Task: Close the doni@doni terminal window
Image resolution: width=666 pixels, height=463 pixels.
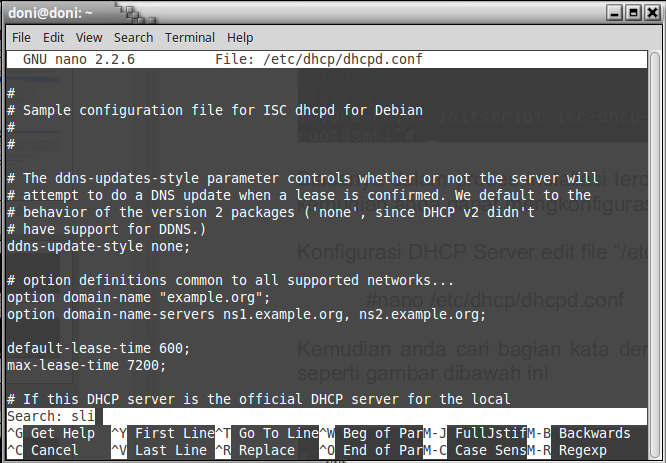Action: 652,12
